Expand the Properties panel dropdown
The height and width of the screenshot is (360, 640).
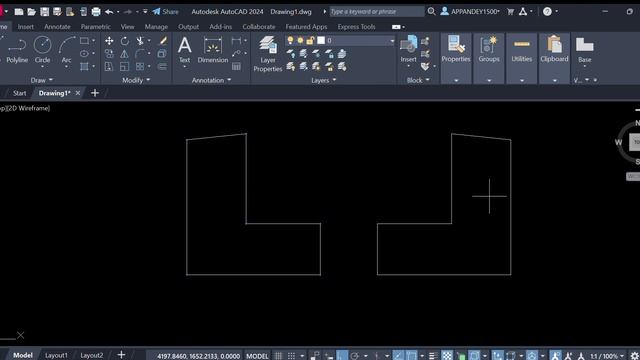point(456,80)
